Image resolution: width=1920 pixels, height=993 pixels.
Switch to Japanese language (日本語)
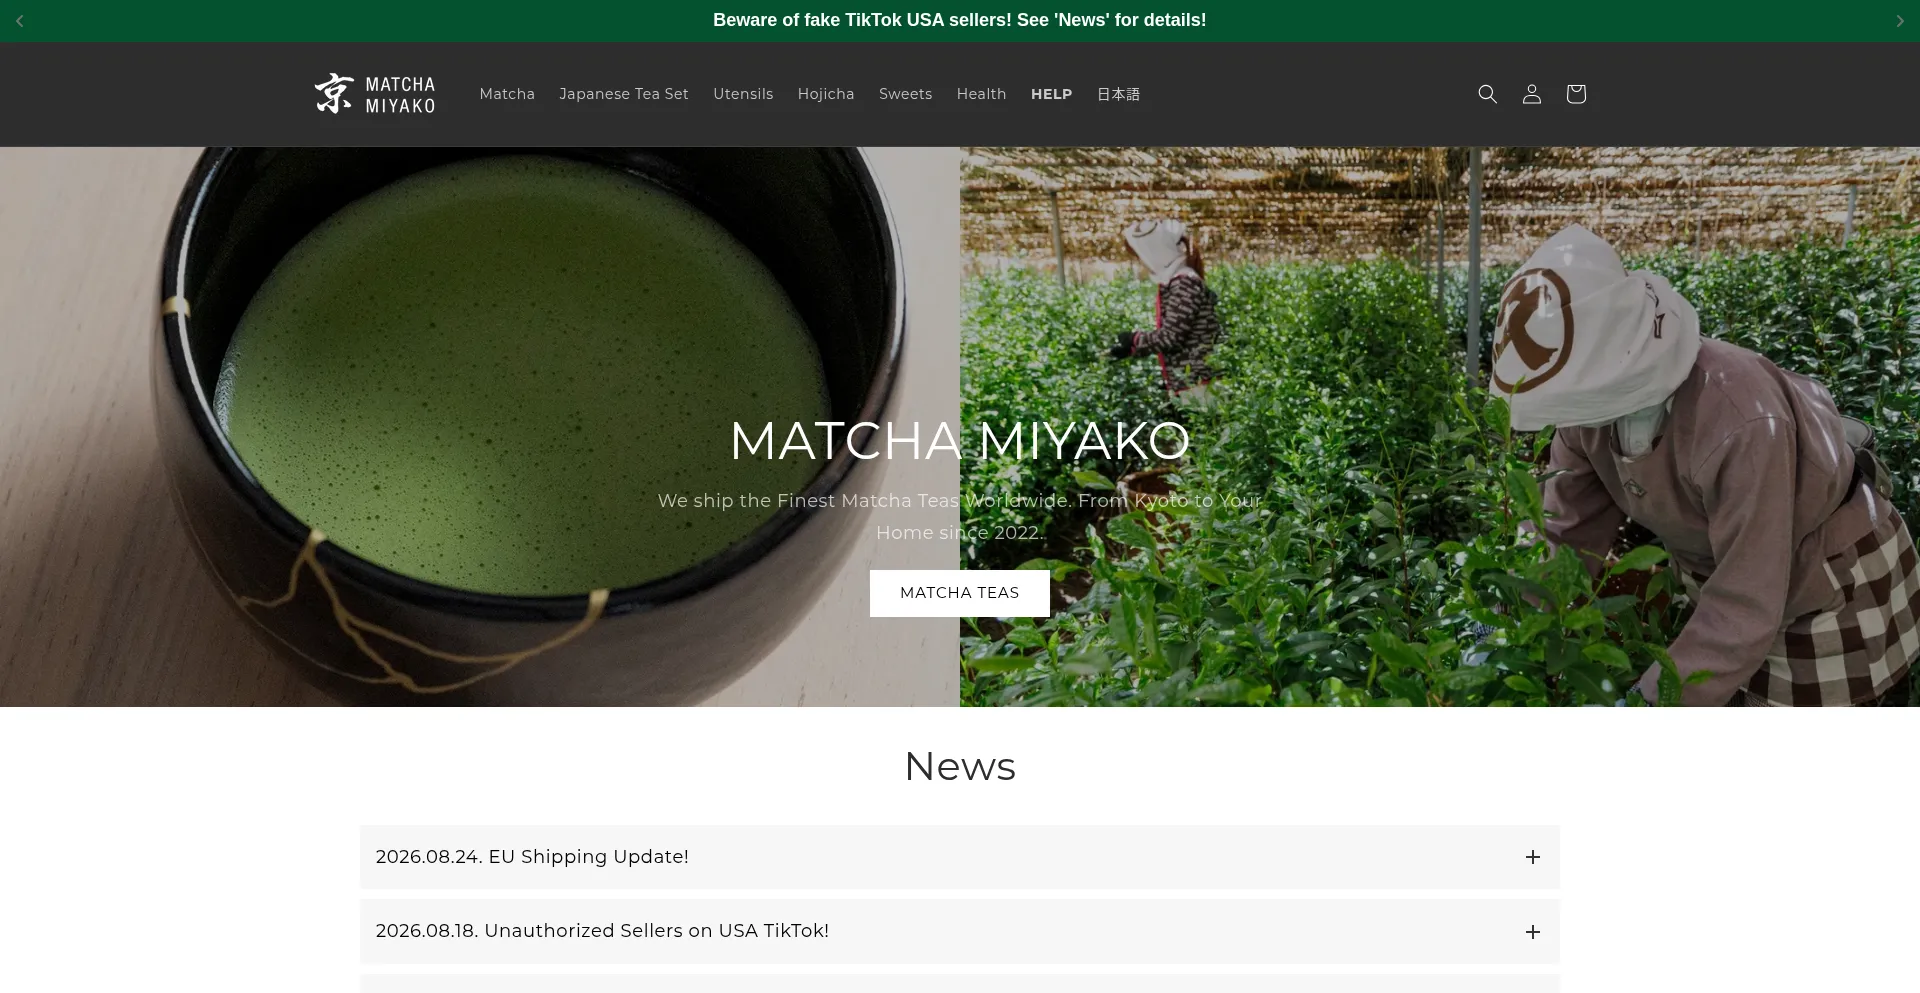click(1118, 94)
